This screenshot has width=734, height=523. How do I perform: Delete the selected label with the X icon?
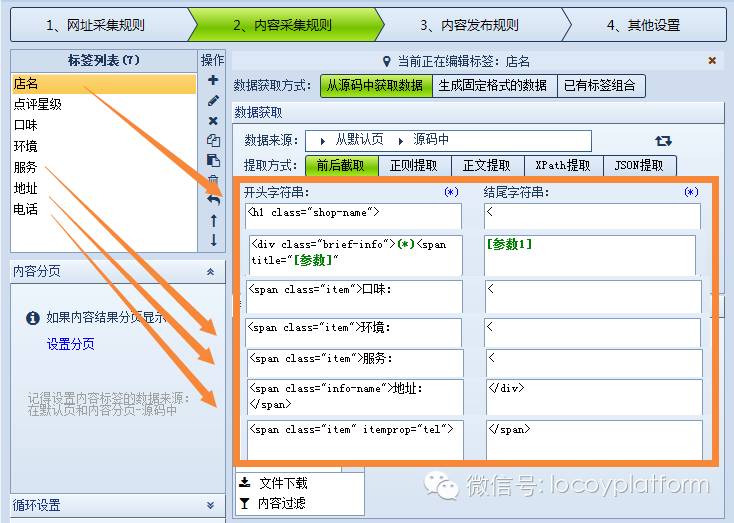[x=213, y=121]
